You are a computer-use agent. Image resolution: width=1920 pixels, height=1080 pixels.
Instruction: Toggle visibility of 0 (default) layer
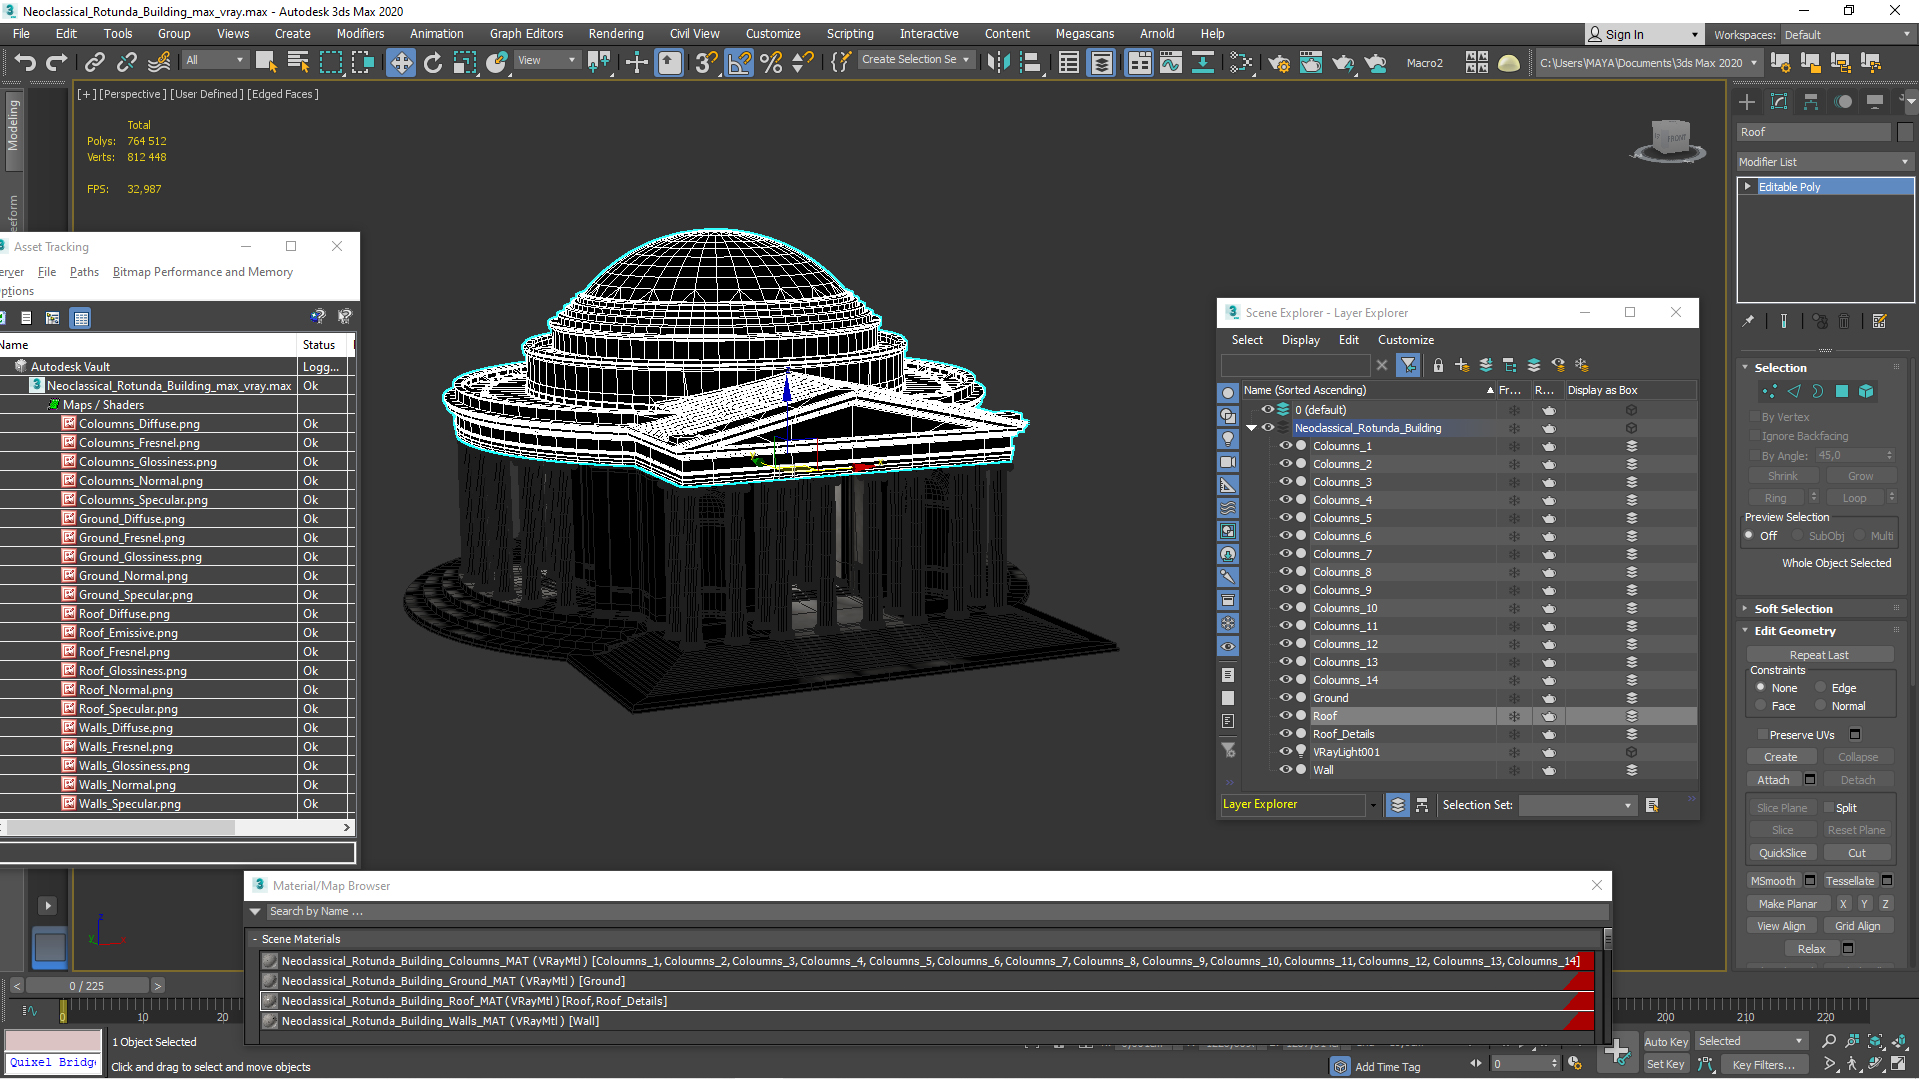click(1267, 410)
